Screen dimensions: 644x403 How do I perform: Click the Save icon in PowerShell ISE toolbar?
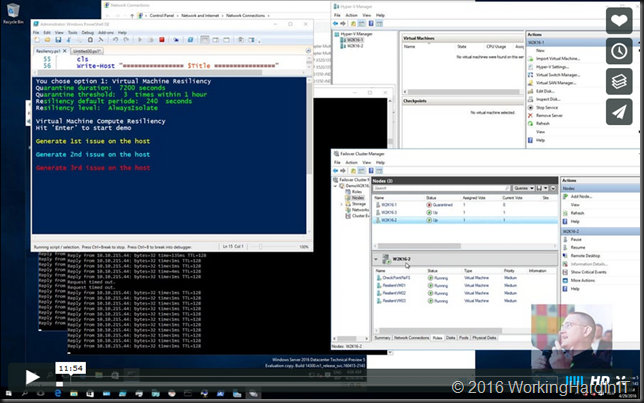[x=58, y=40]
